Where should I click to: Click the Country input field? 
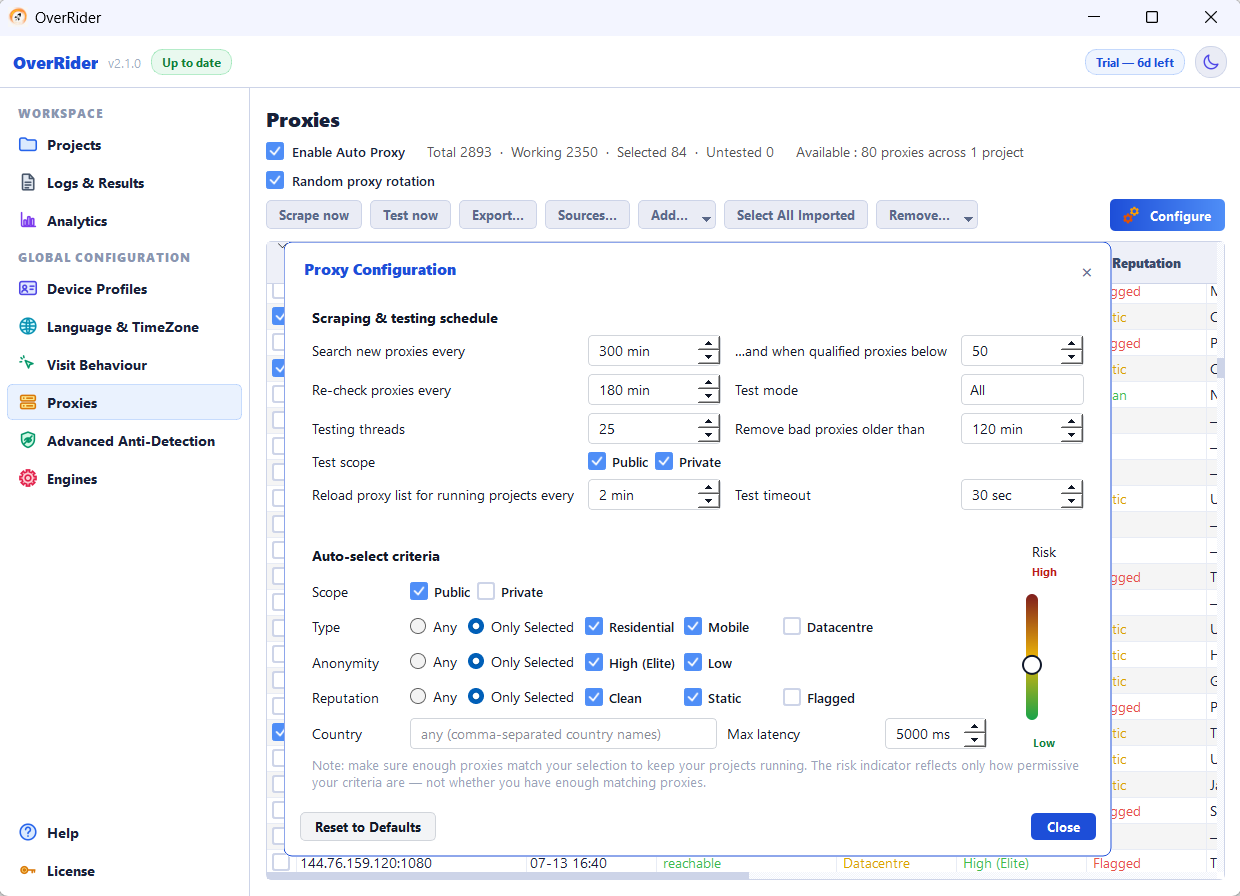click(563, 734)
